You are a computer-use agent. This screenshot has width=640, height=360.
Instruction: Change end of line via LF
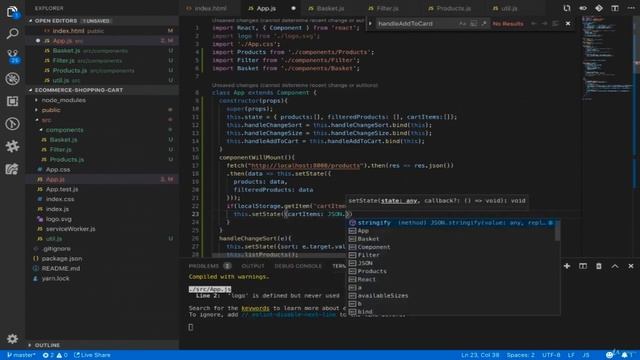pos(571,355)
